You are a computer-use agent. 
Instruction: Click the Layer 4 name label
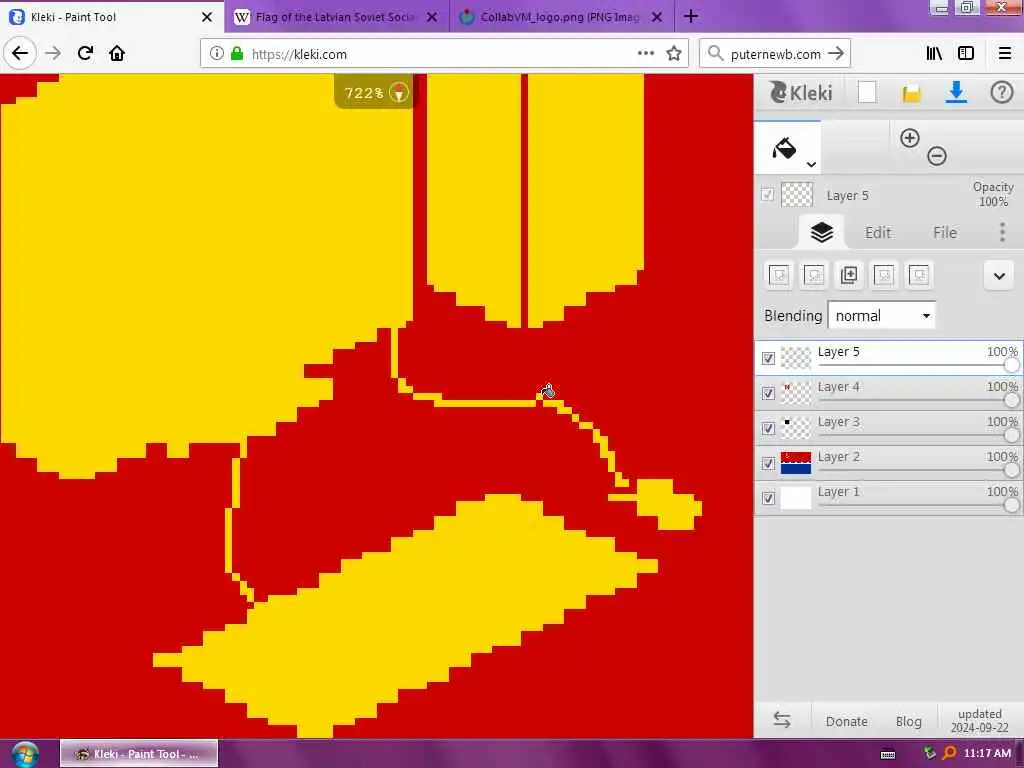pyautogui.click(x=839, y=387)
